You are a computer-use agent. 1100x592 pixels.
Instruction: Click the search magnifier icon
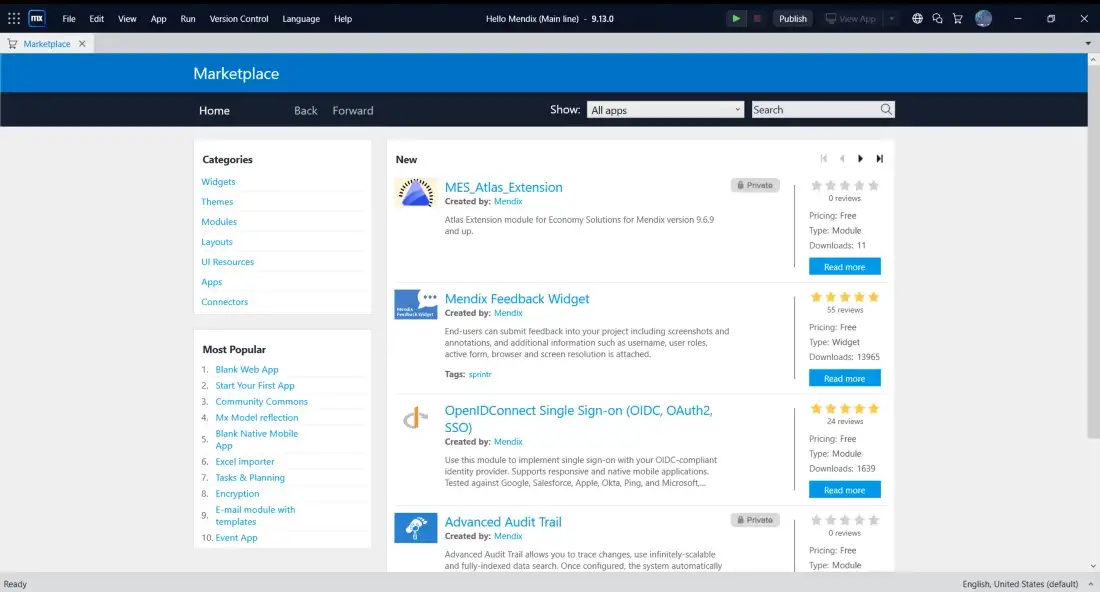886,109
